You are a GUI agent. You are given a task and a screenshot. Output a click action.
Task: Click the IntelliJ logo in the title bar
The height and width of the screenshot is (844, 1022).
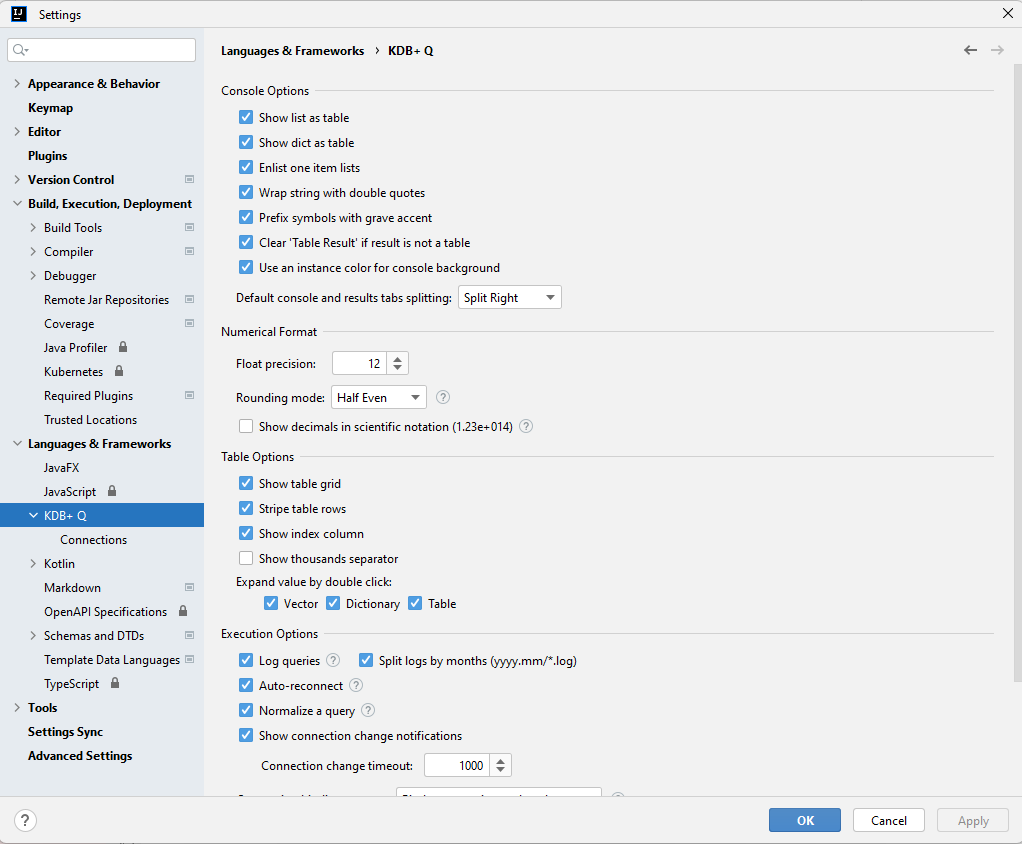tap(19, 14)
